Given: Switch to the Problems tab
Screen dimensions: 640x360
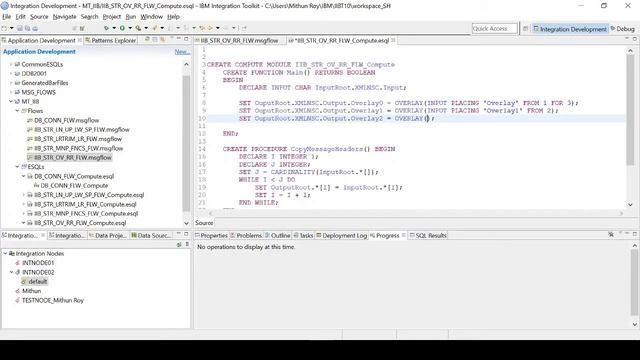Looking at the screenshot, I should coord(246,236).
